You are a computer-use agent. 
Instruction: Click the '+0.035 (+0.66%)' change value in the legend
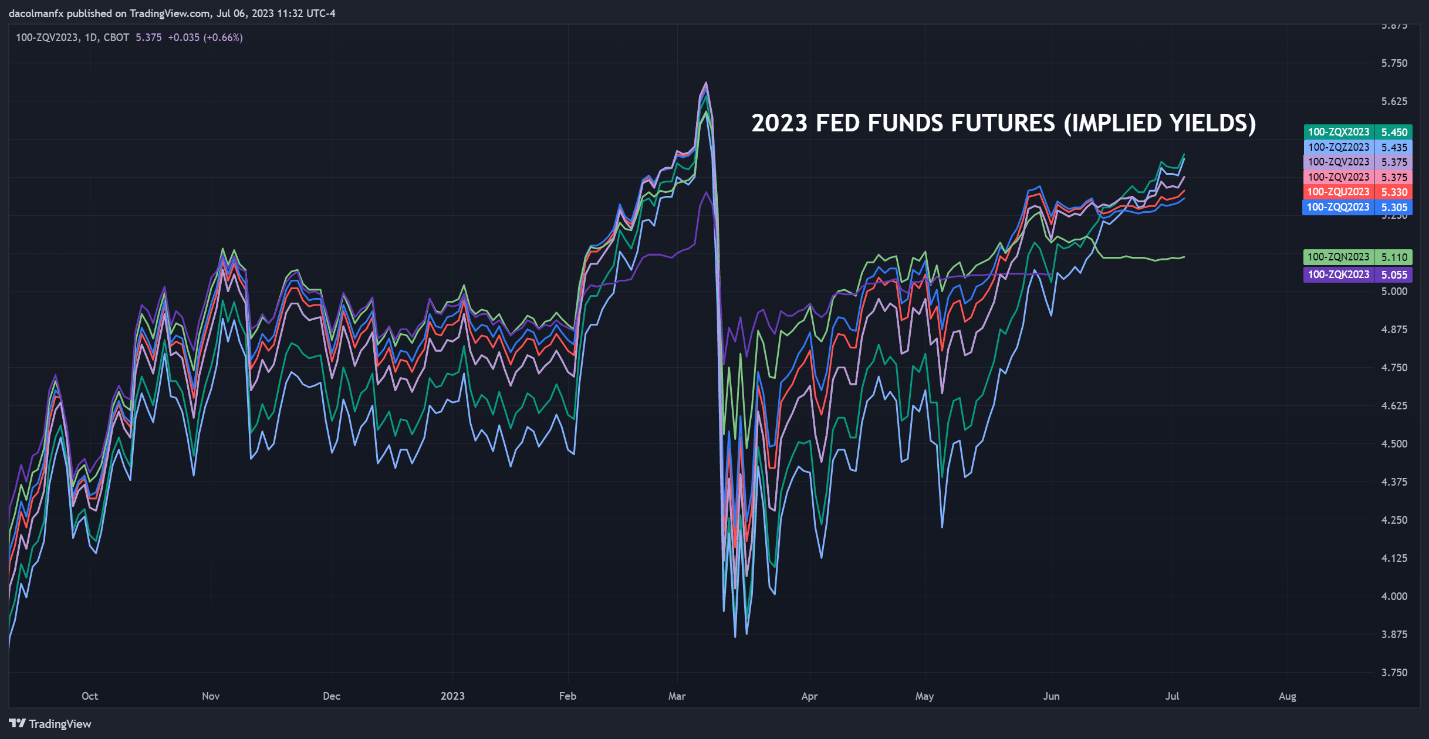[205, 37]
